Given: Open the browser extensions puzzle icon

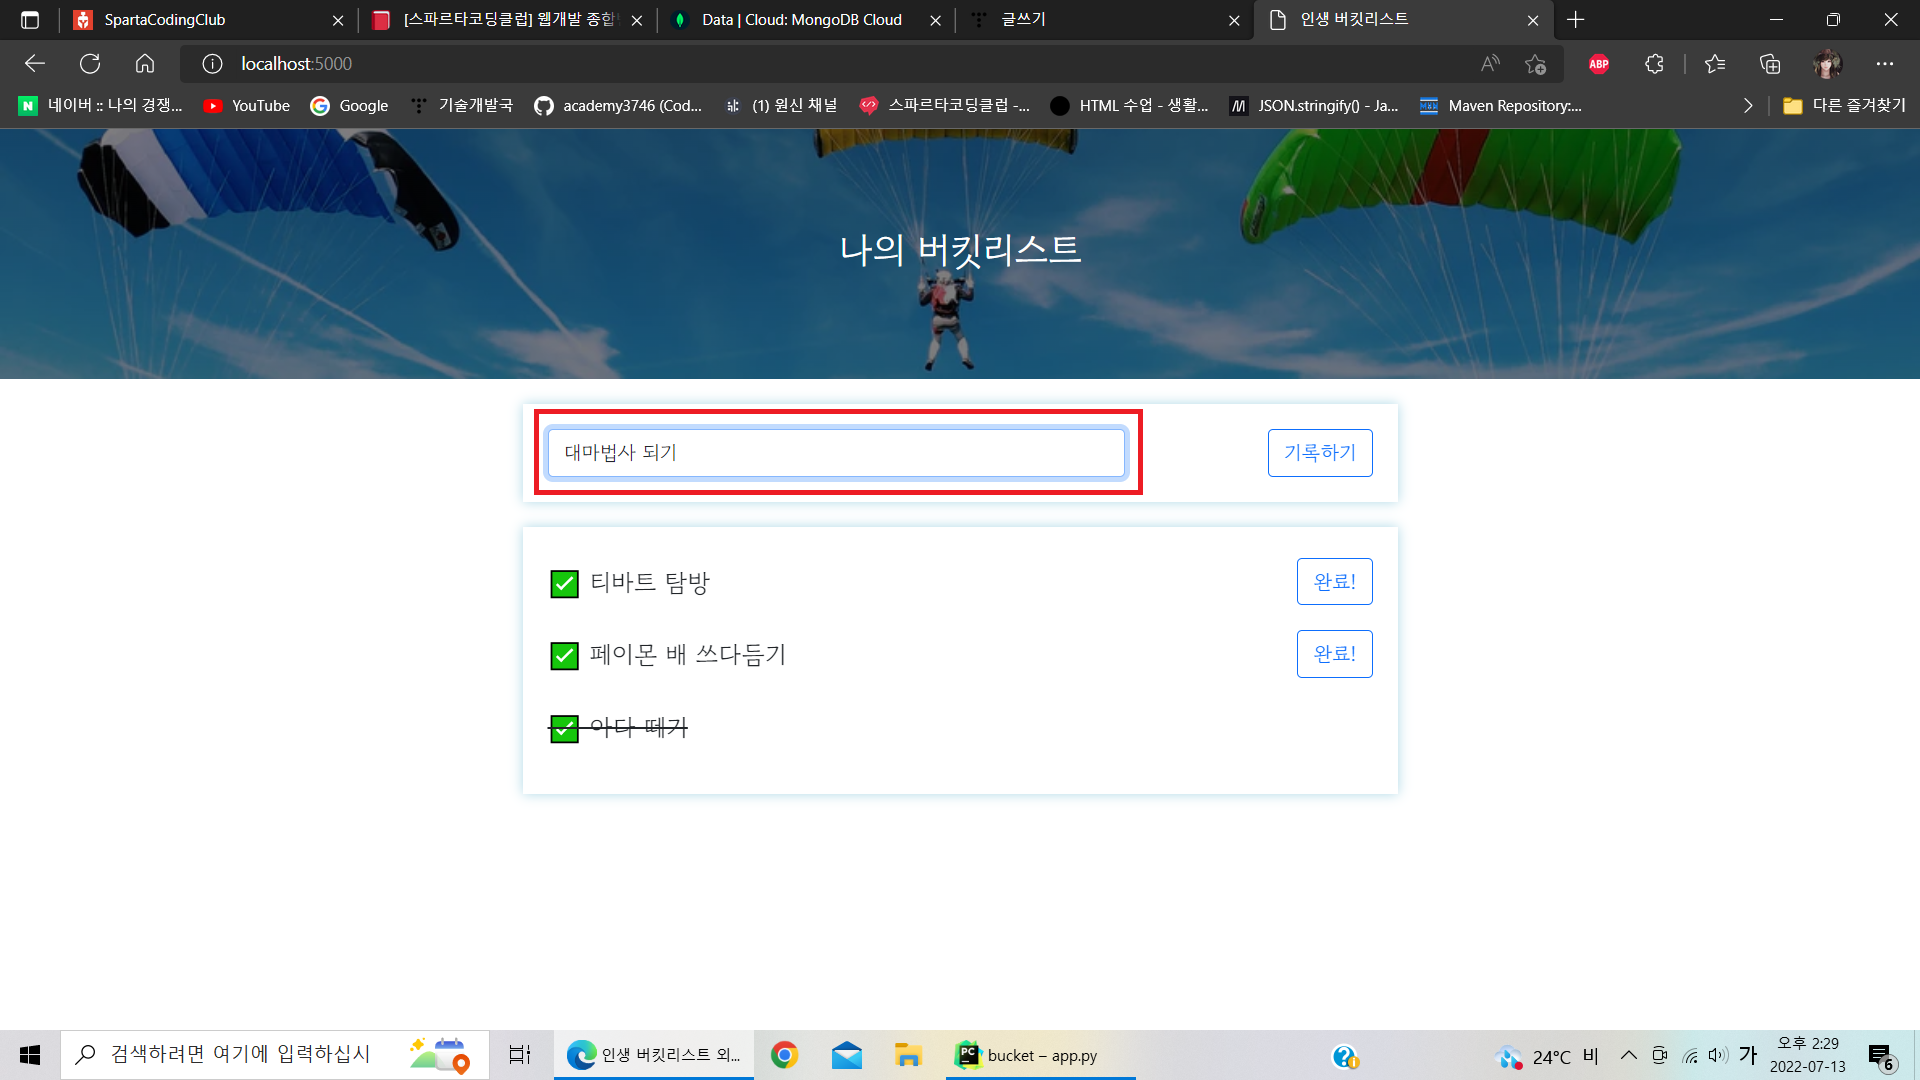Looking at the screenshot, I should tap(1654, 64).
